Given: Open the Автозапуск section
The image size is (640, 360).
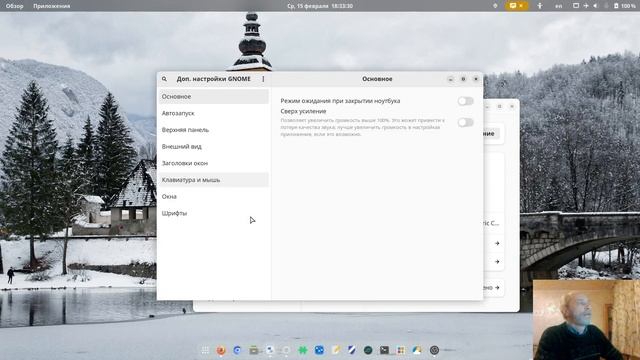Looking at the screenshot, I should (213, 113).
